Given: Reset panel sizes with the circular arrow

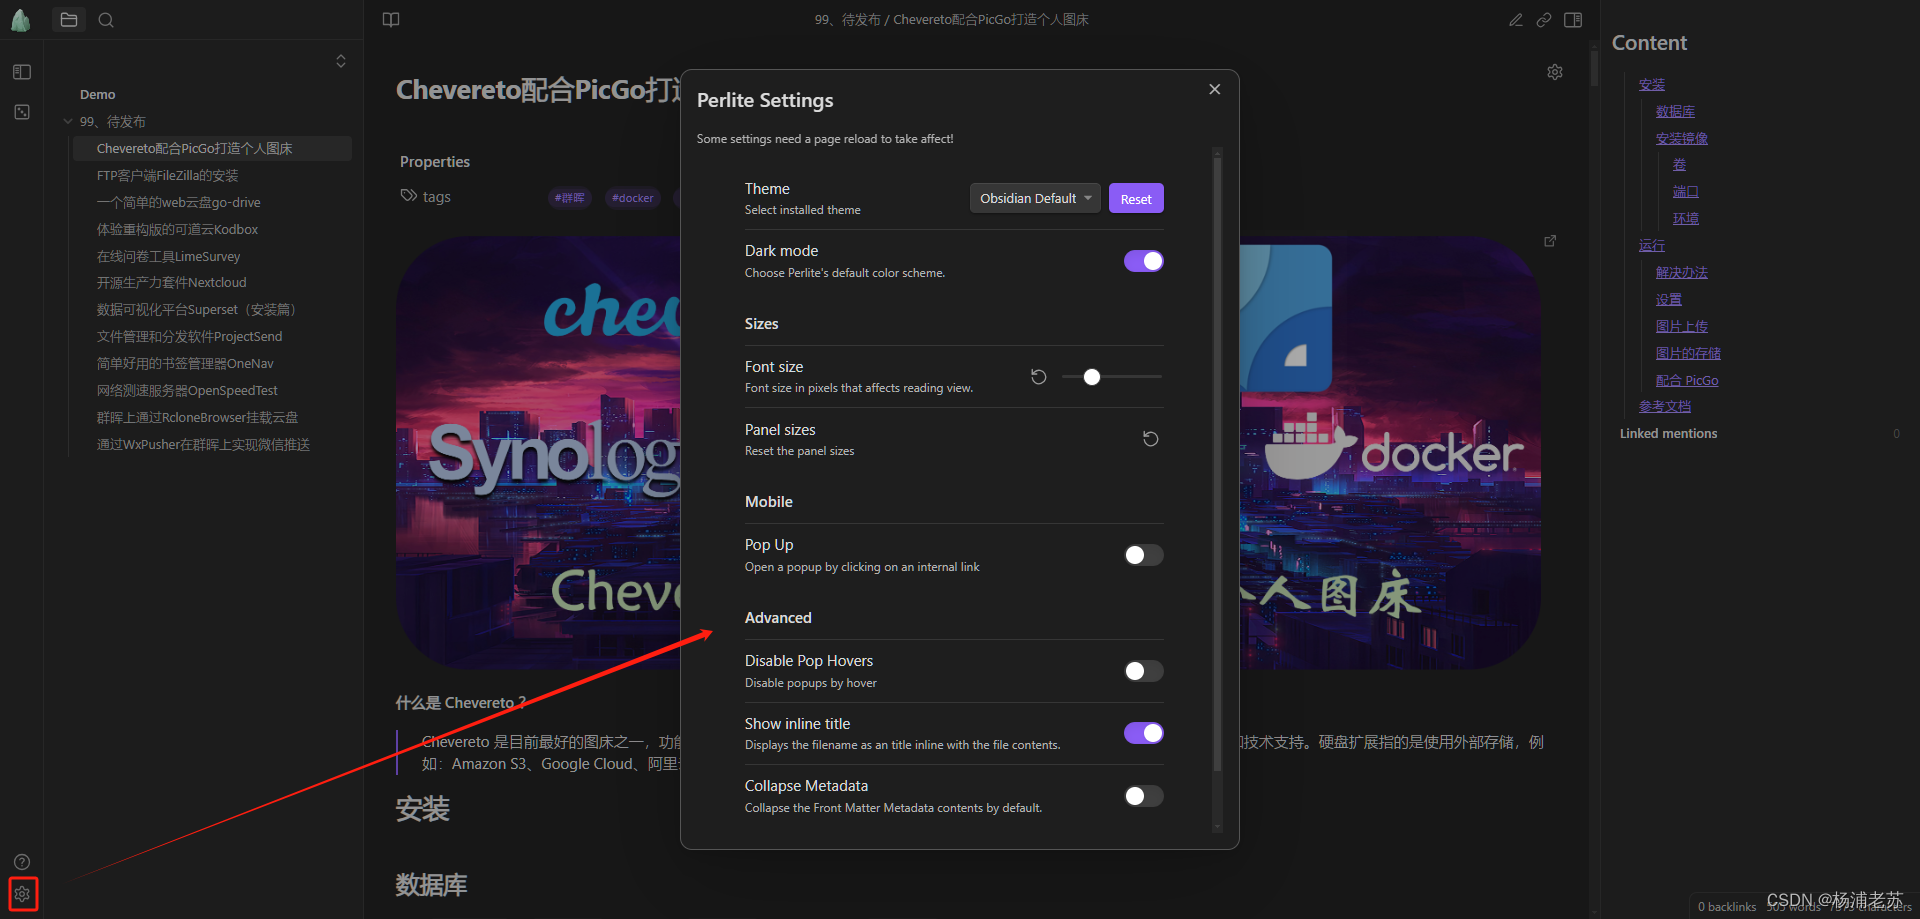Looking at the screenshot, I should (1151, 439).
